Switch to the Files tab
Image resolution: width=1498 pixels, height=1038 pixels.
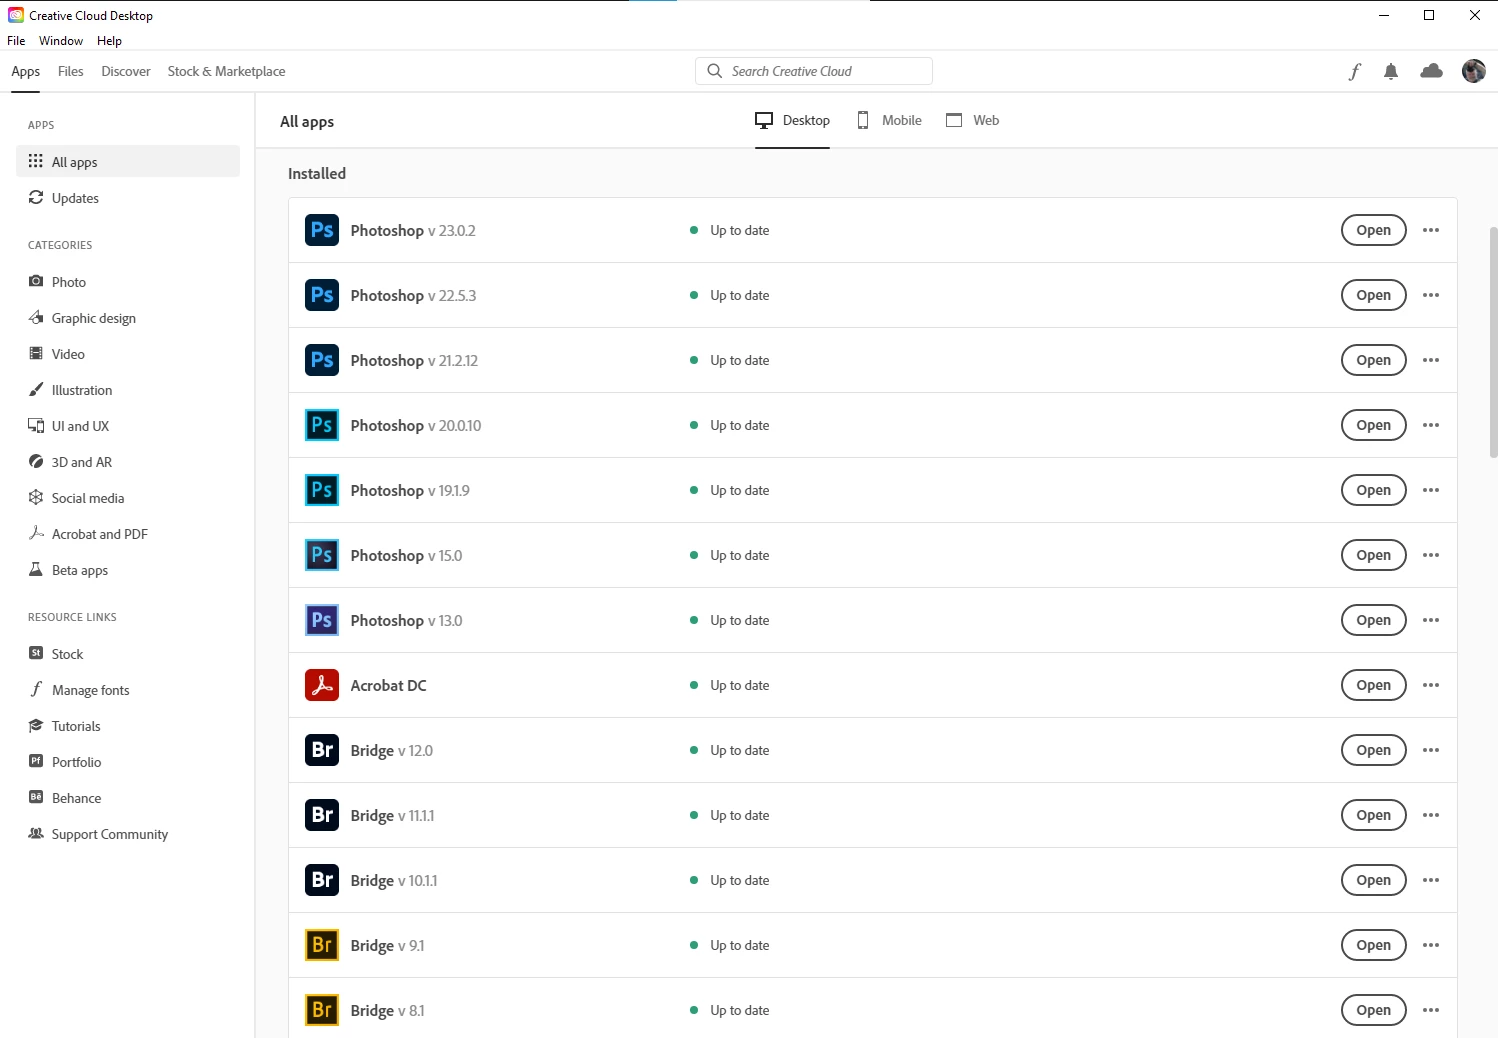pos(71,71)
